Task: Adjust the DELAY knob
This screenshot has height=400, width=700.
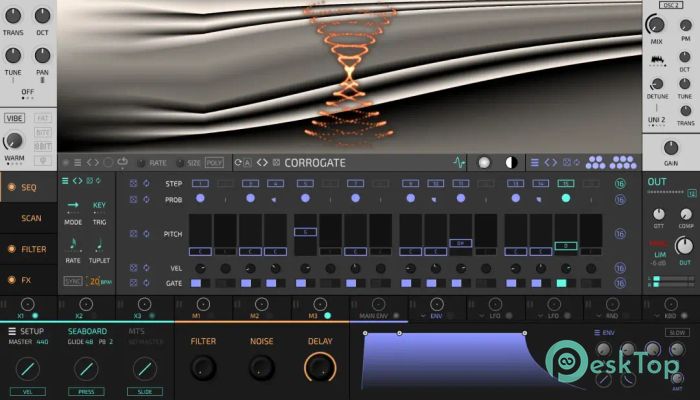Action: (x=320, y=369)
